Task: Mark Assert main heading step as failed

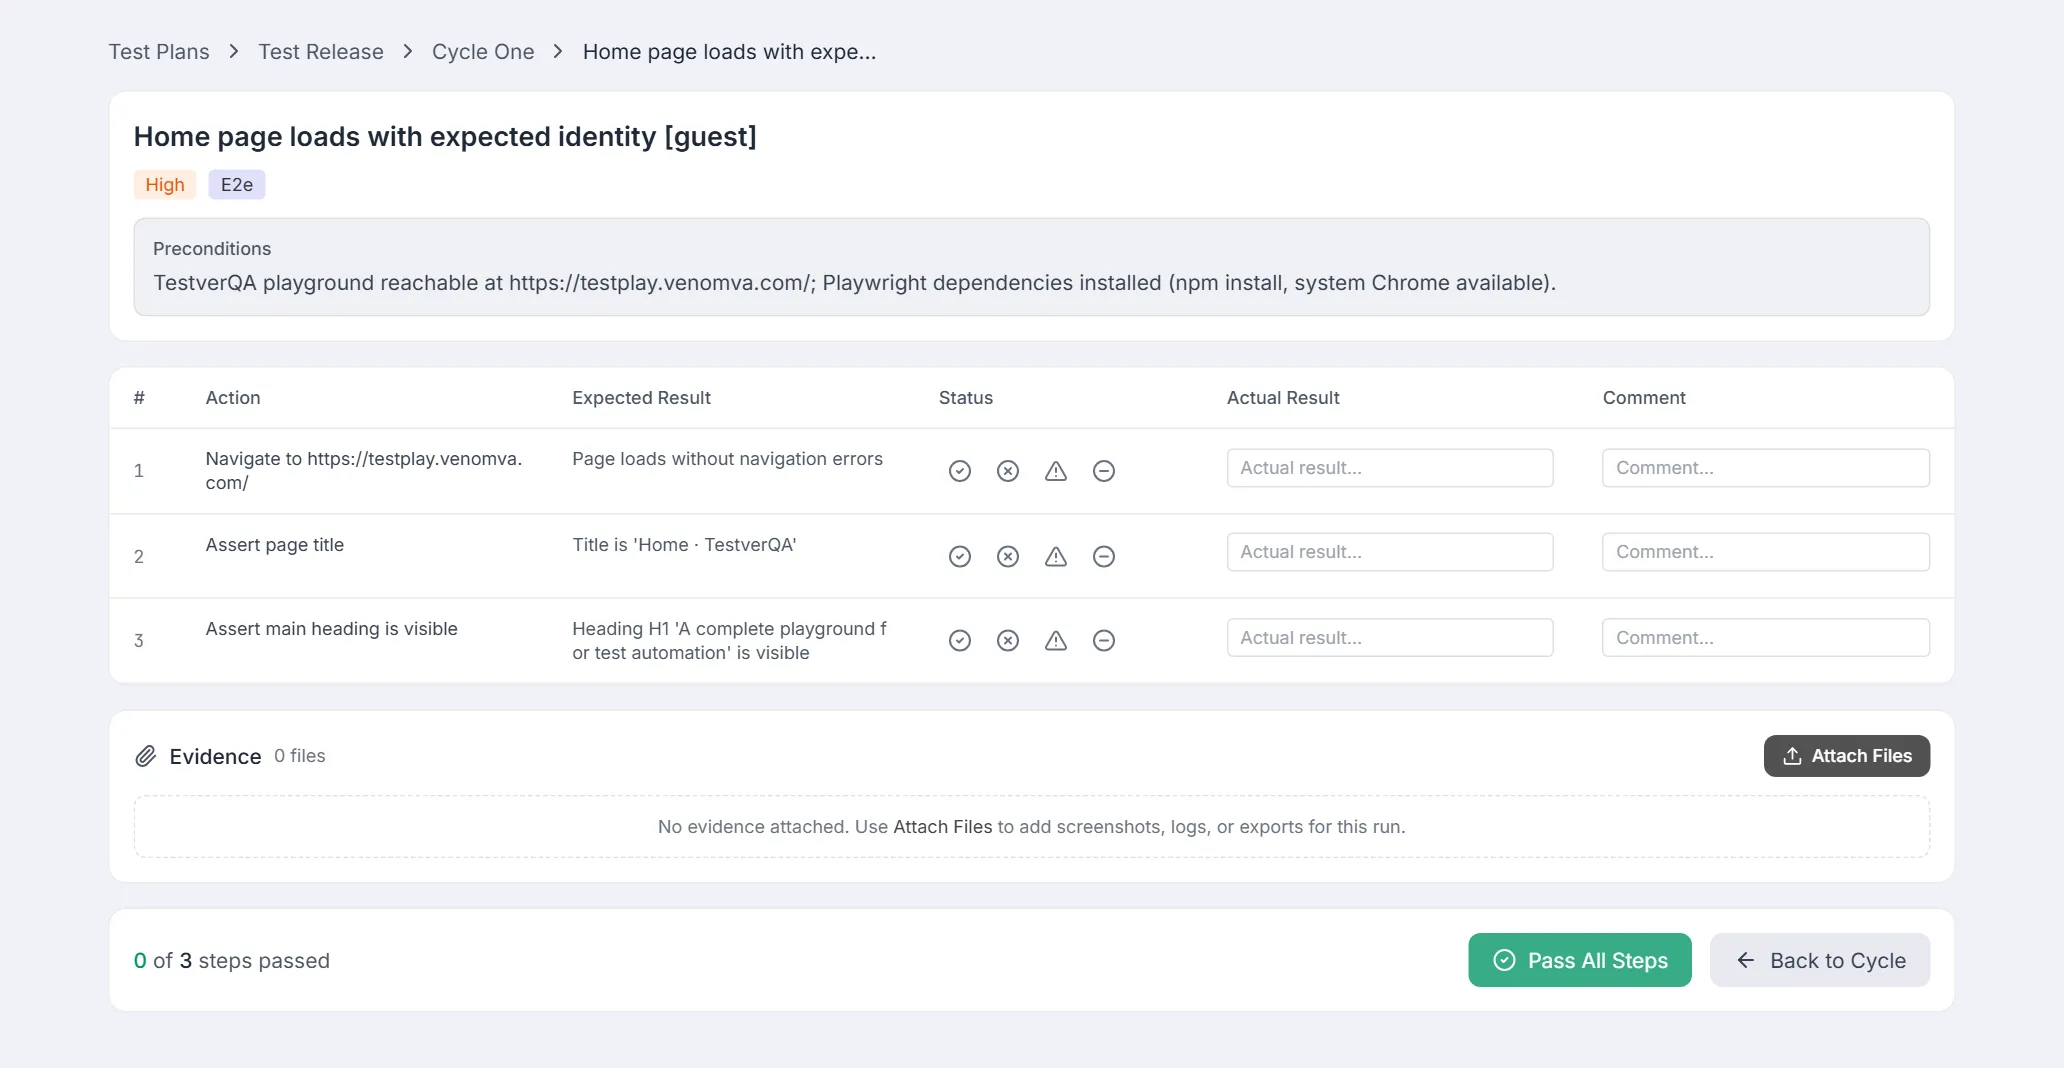Action: click(1008, 641)
